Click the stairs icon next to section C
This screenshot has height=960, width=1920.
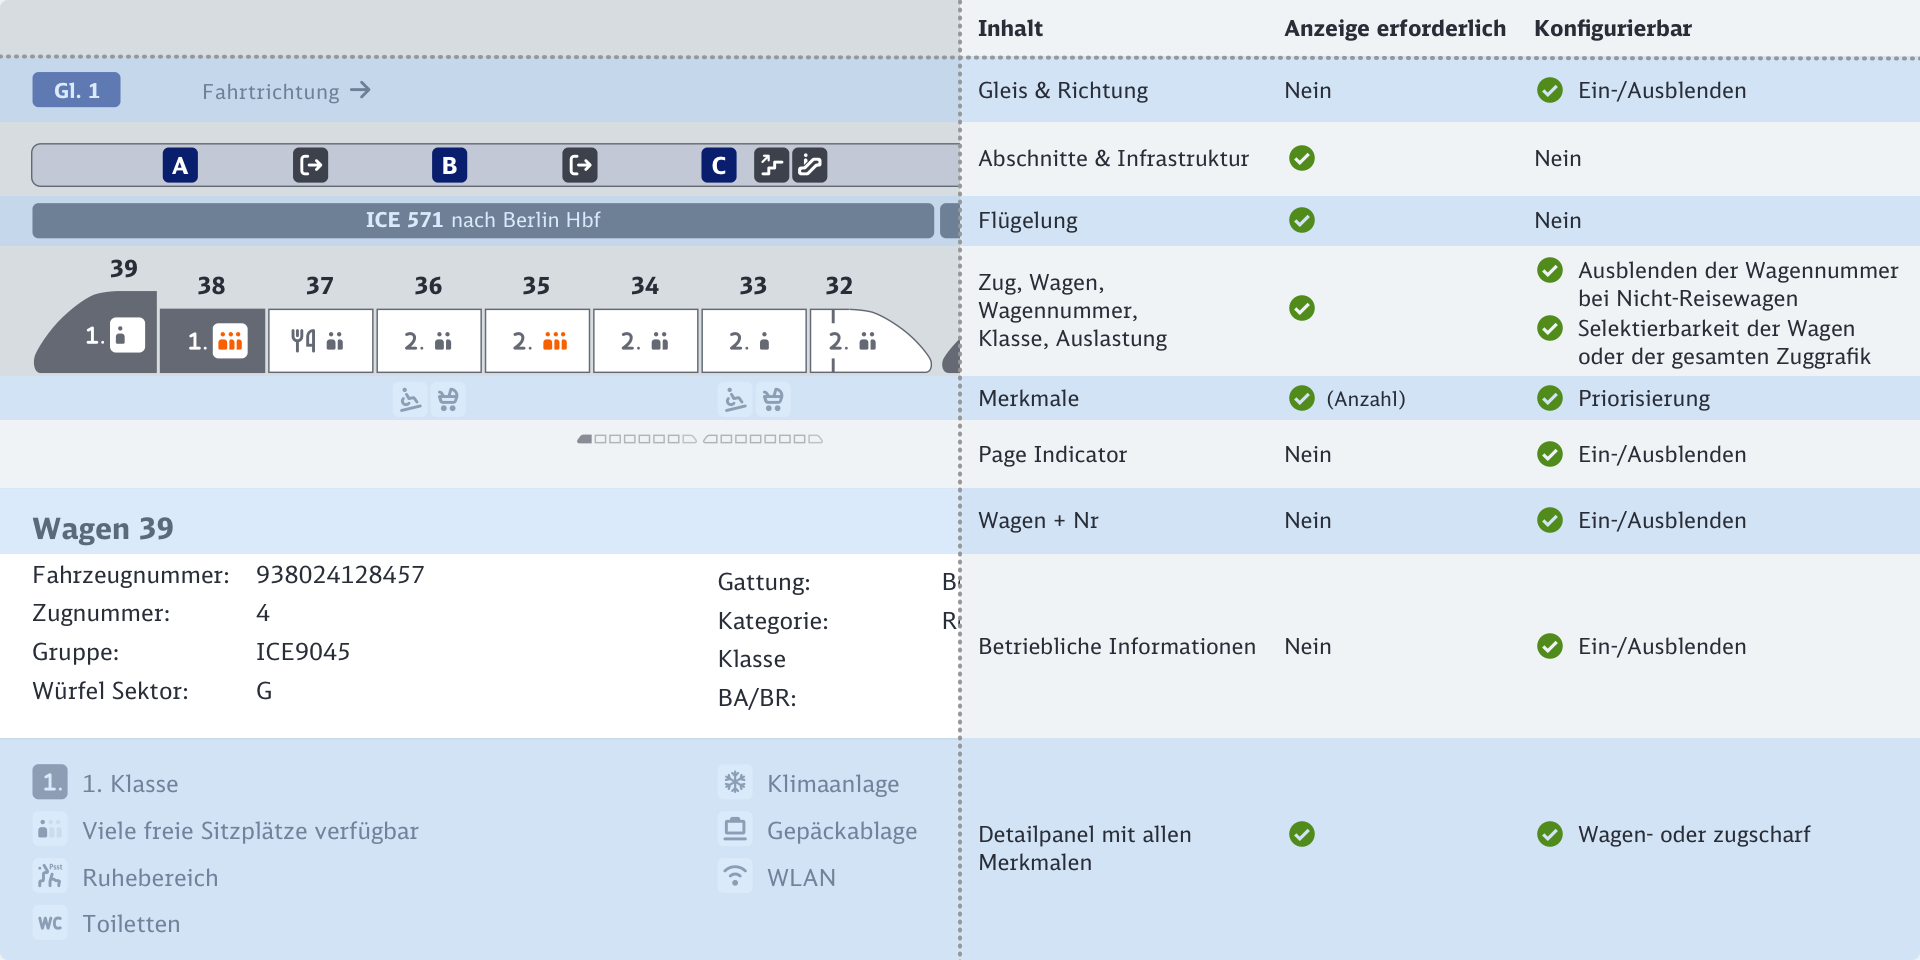point(770,165)
